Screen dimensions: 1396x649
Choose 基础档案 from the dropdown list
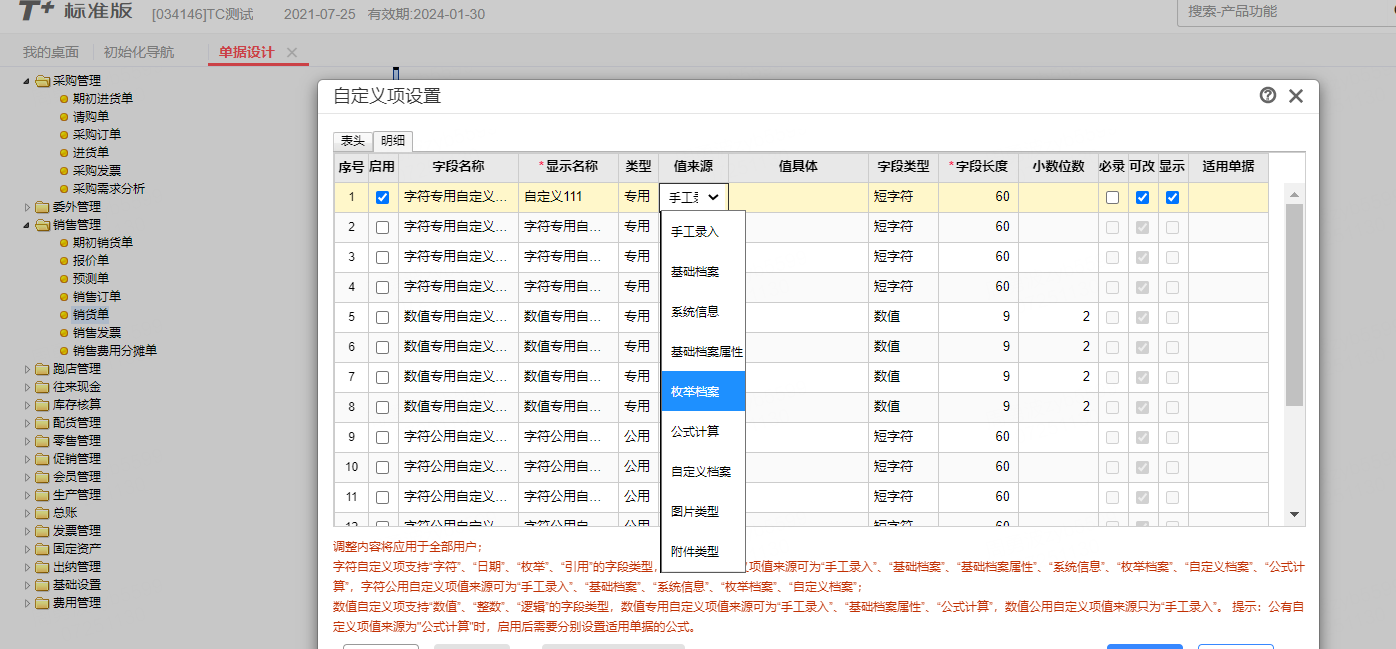(x=703, y=271)
